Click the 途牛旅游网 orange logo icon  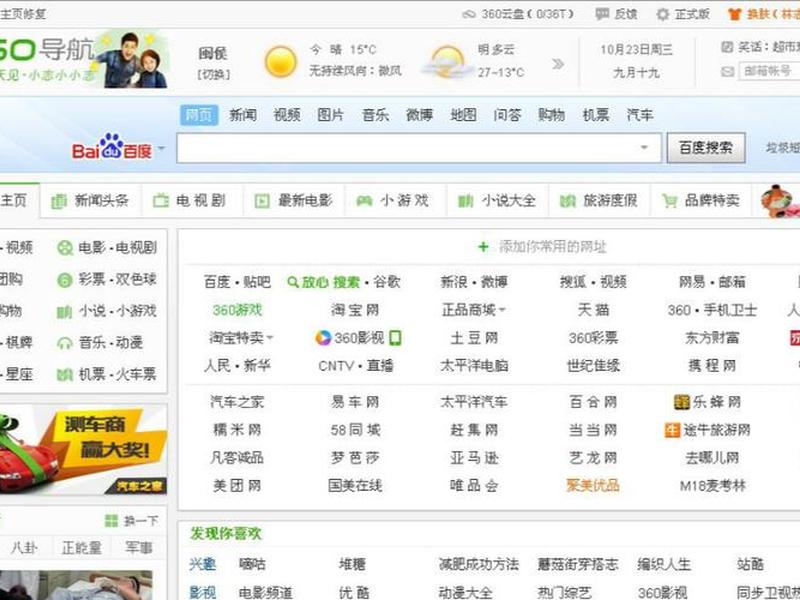click(672, 430)
